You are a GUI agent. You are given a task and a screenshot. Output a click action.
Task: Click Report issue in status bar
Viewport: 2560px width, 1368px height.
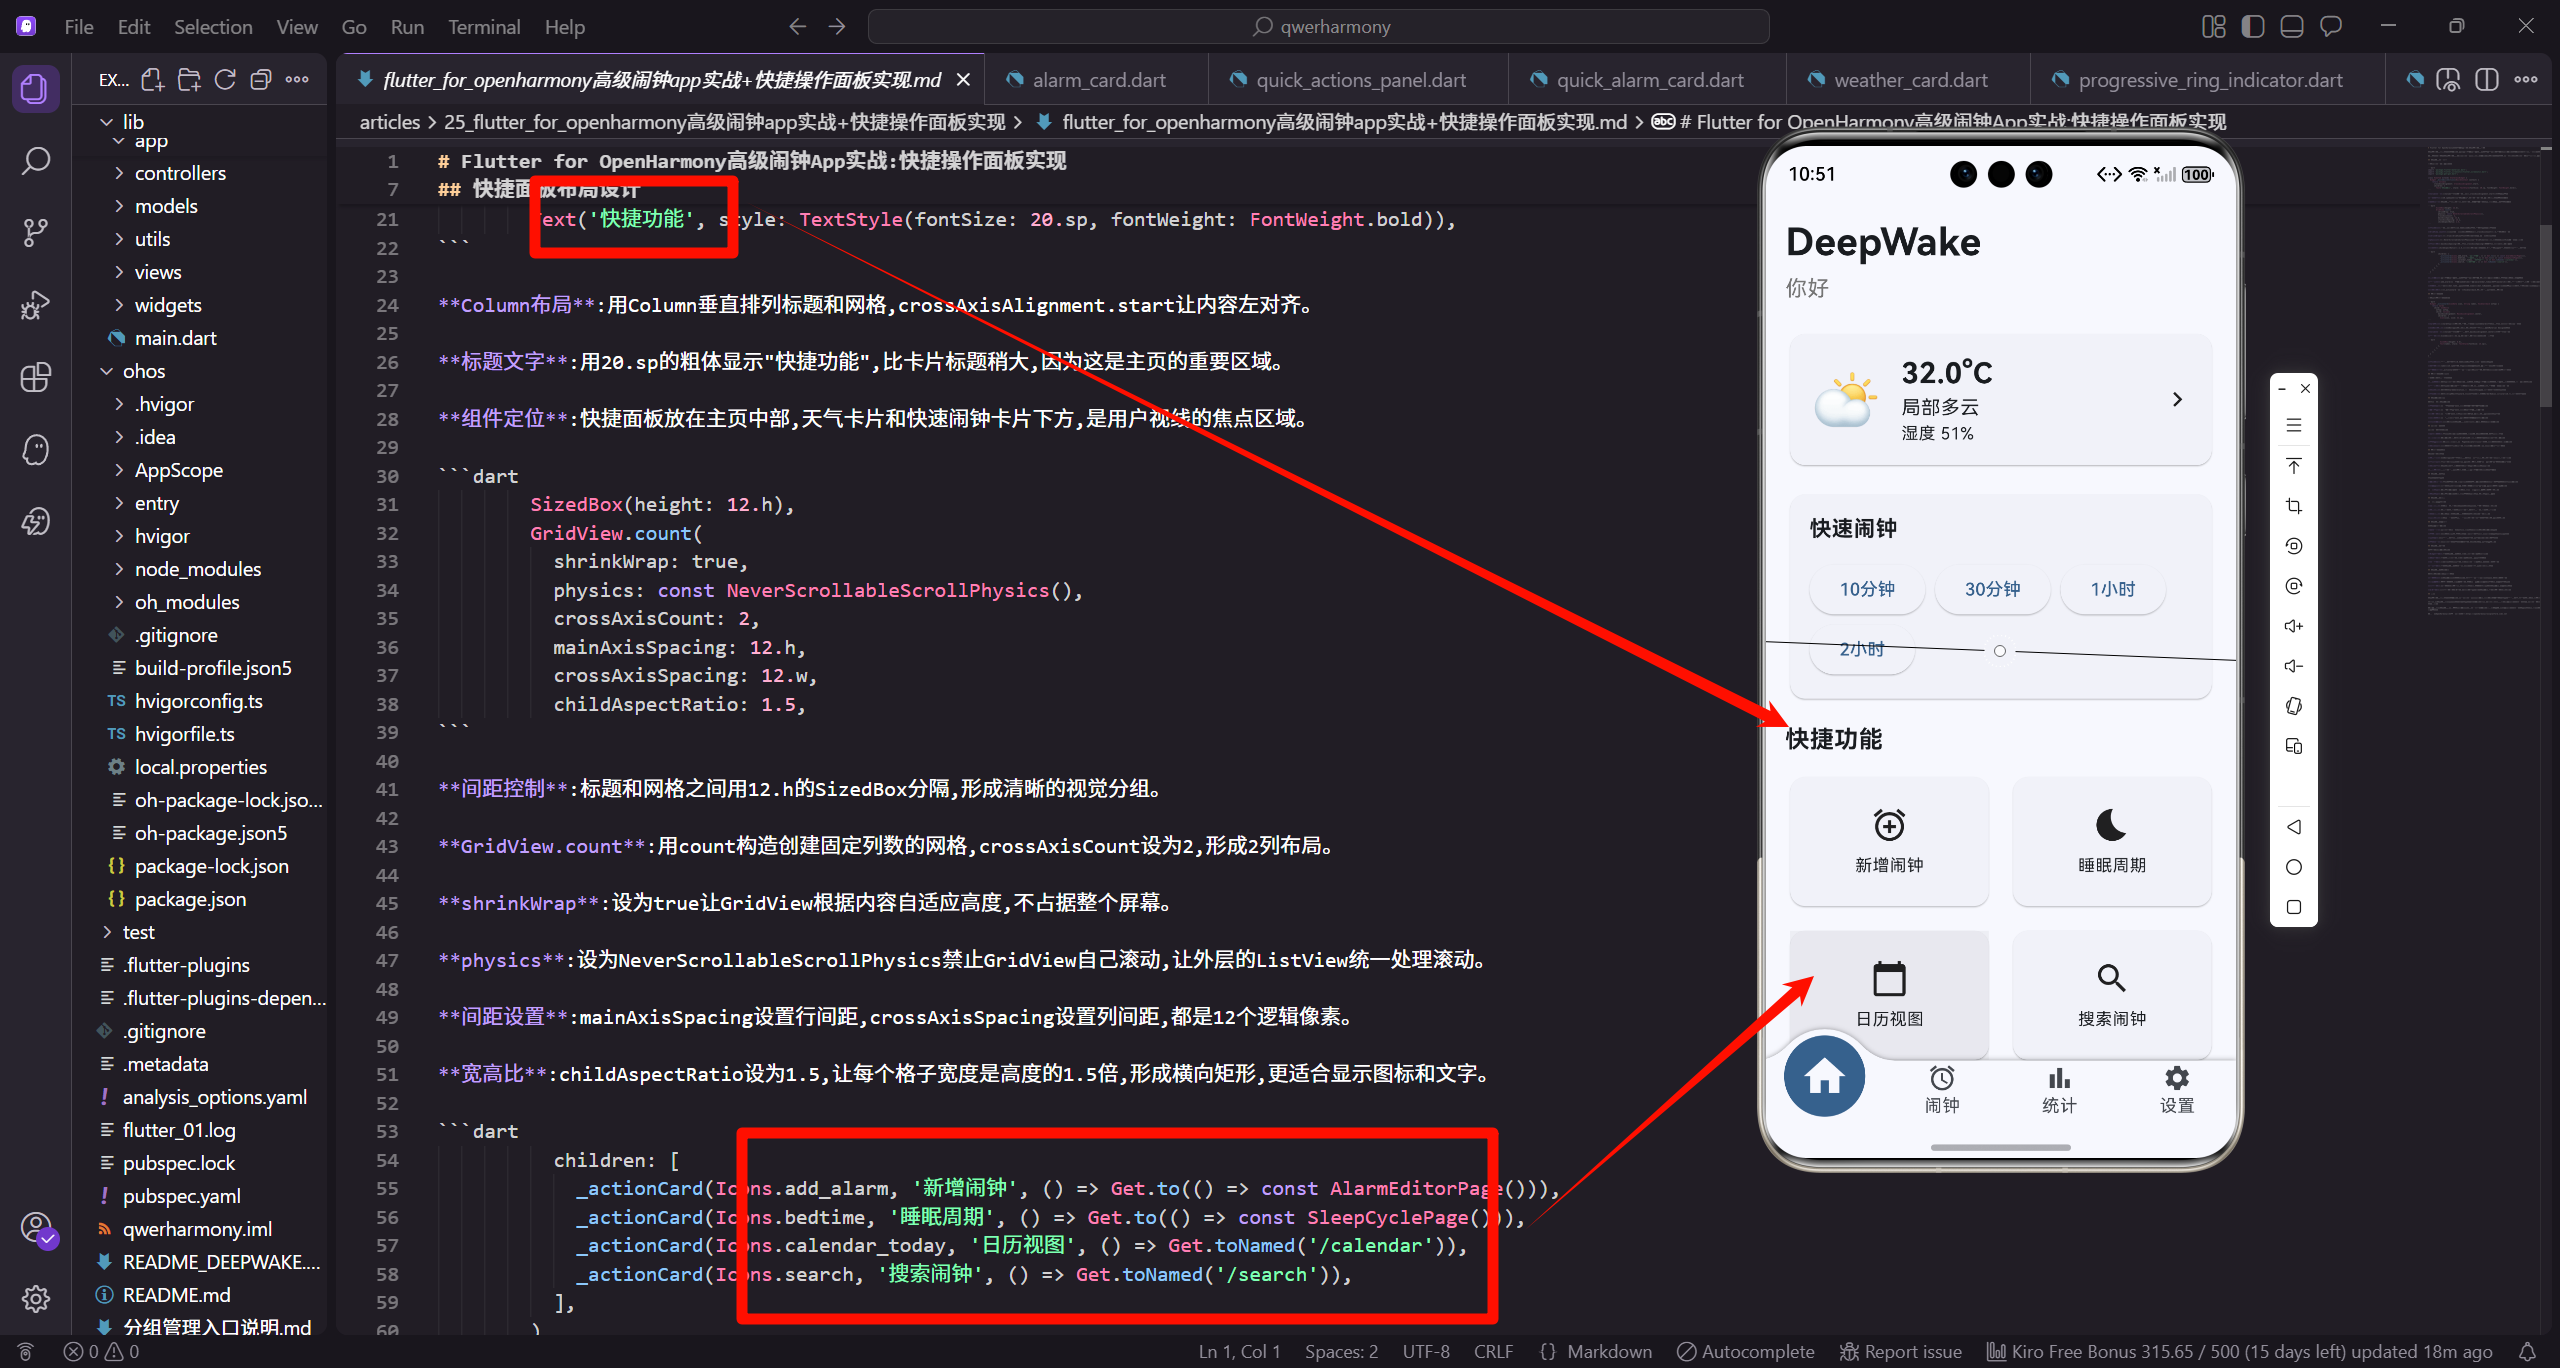click(1901, 1351)
